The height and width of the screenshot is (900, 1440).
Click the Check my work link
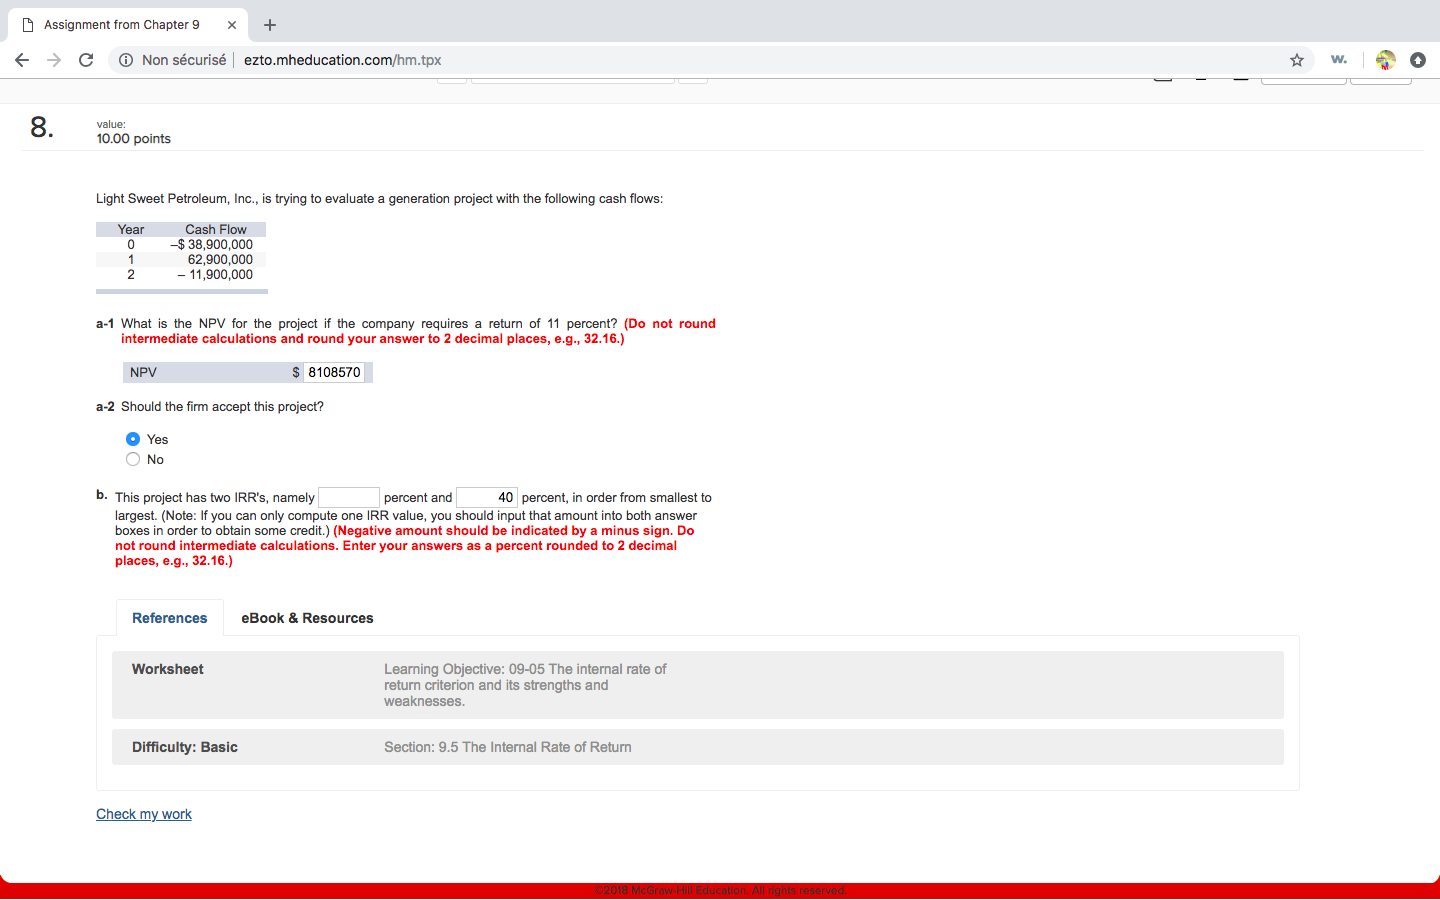pyautogui.click(x=143, y=813)
